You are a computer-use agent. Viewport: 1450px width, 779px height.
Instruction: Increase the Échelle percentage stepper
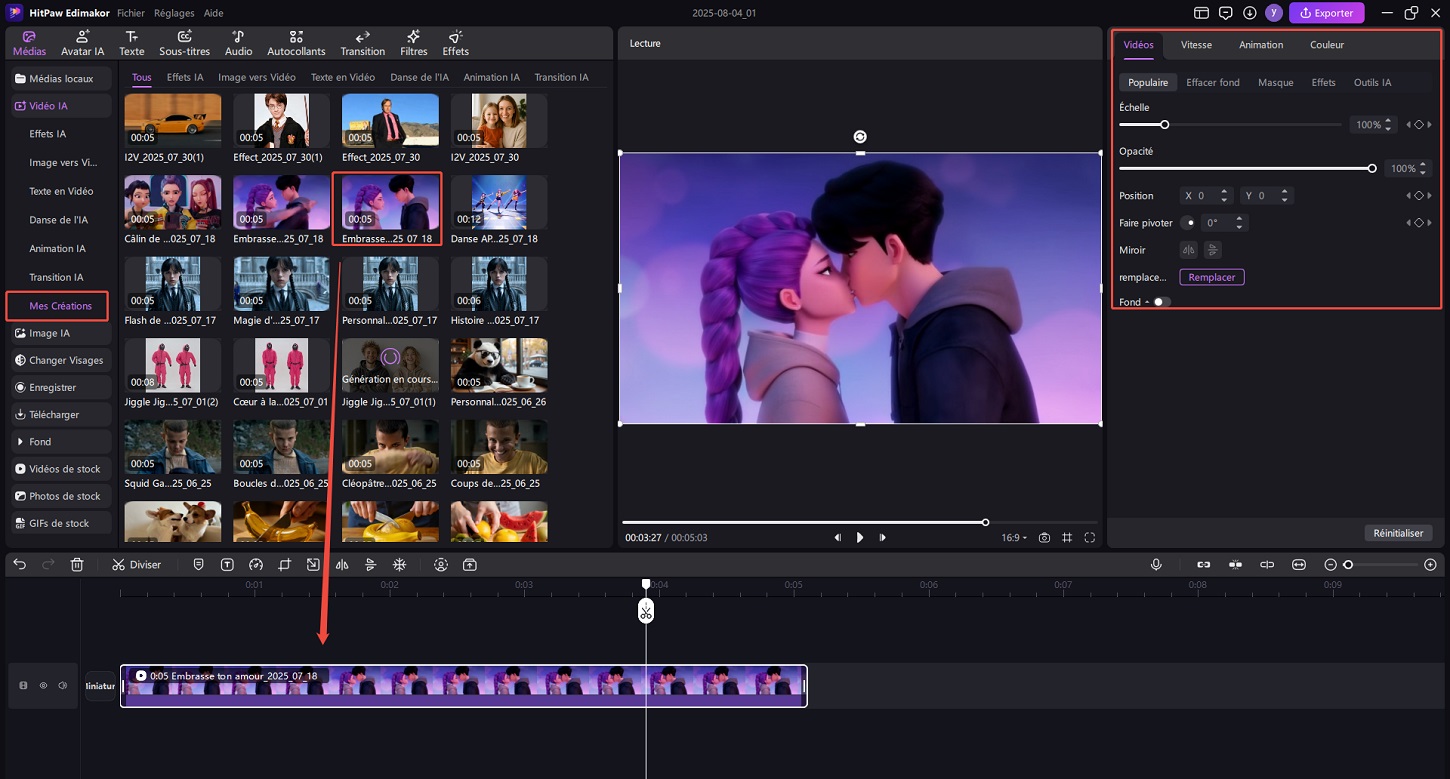tap(1389, 122)
